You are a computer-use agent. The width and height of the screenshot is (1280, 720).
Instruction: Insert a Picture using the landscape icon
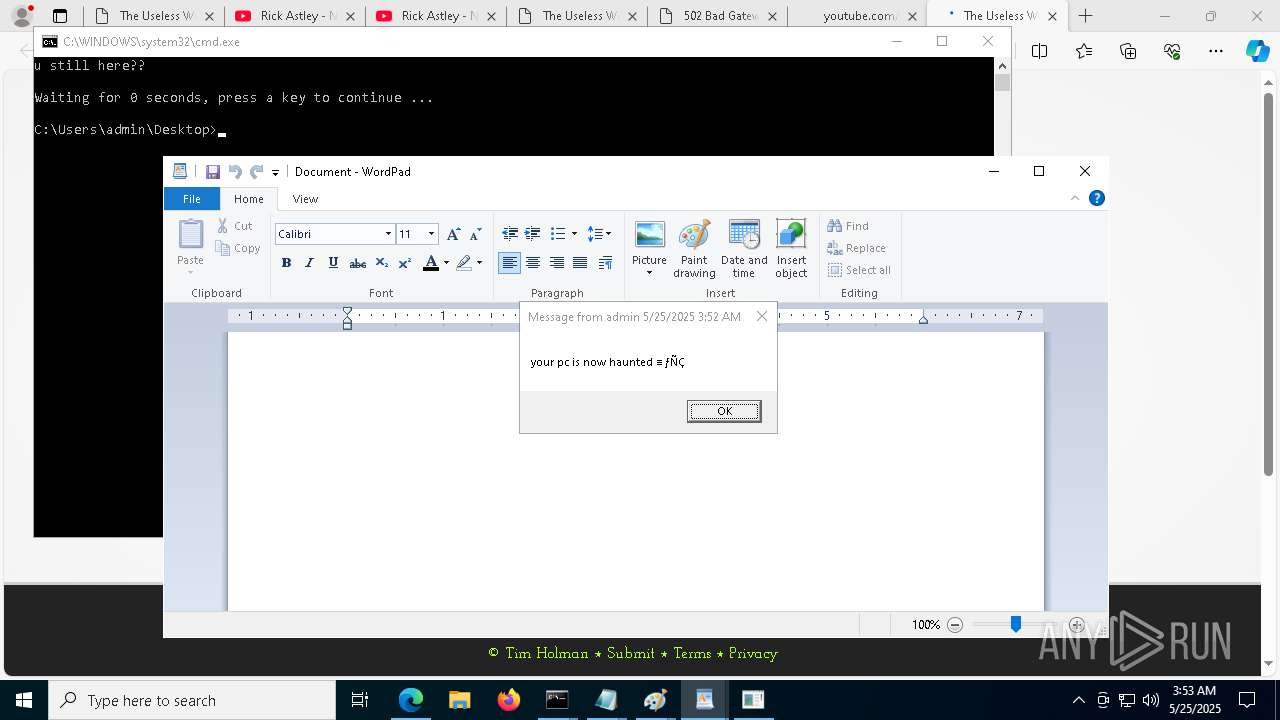click(650, 234)
